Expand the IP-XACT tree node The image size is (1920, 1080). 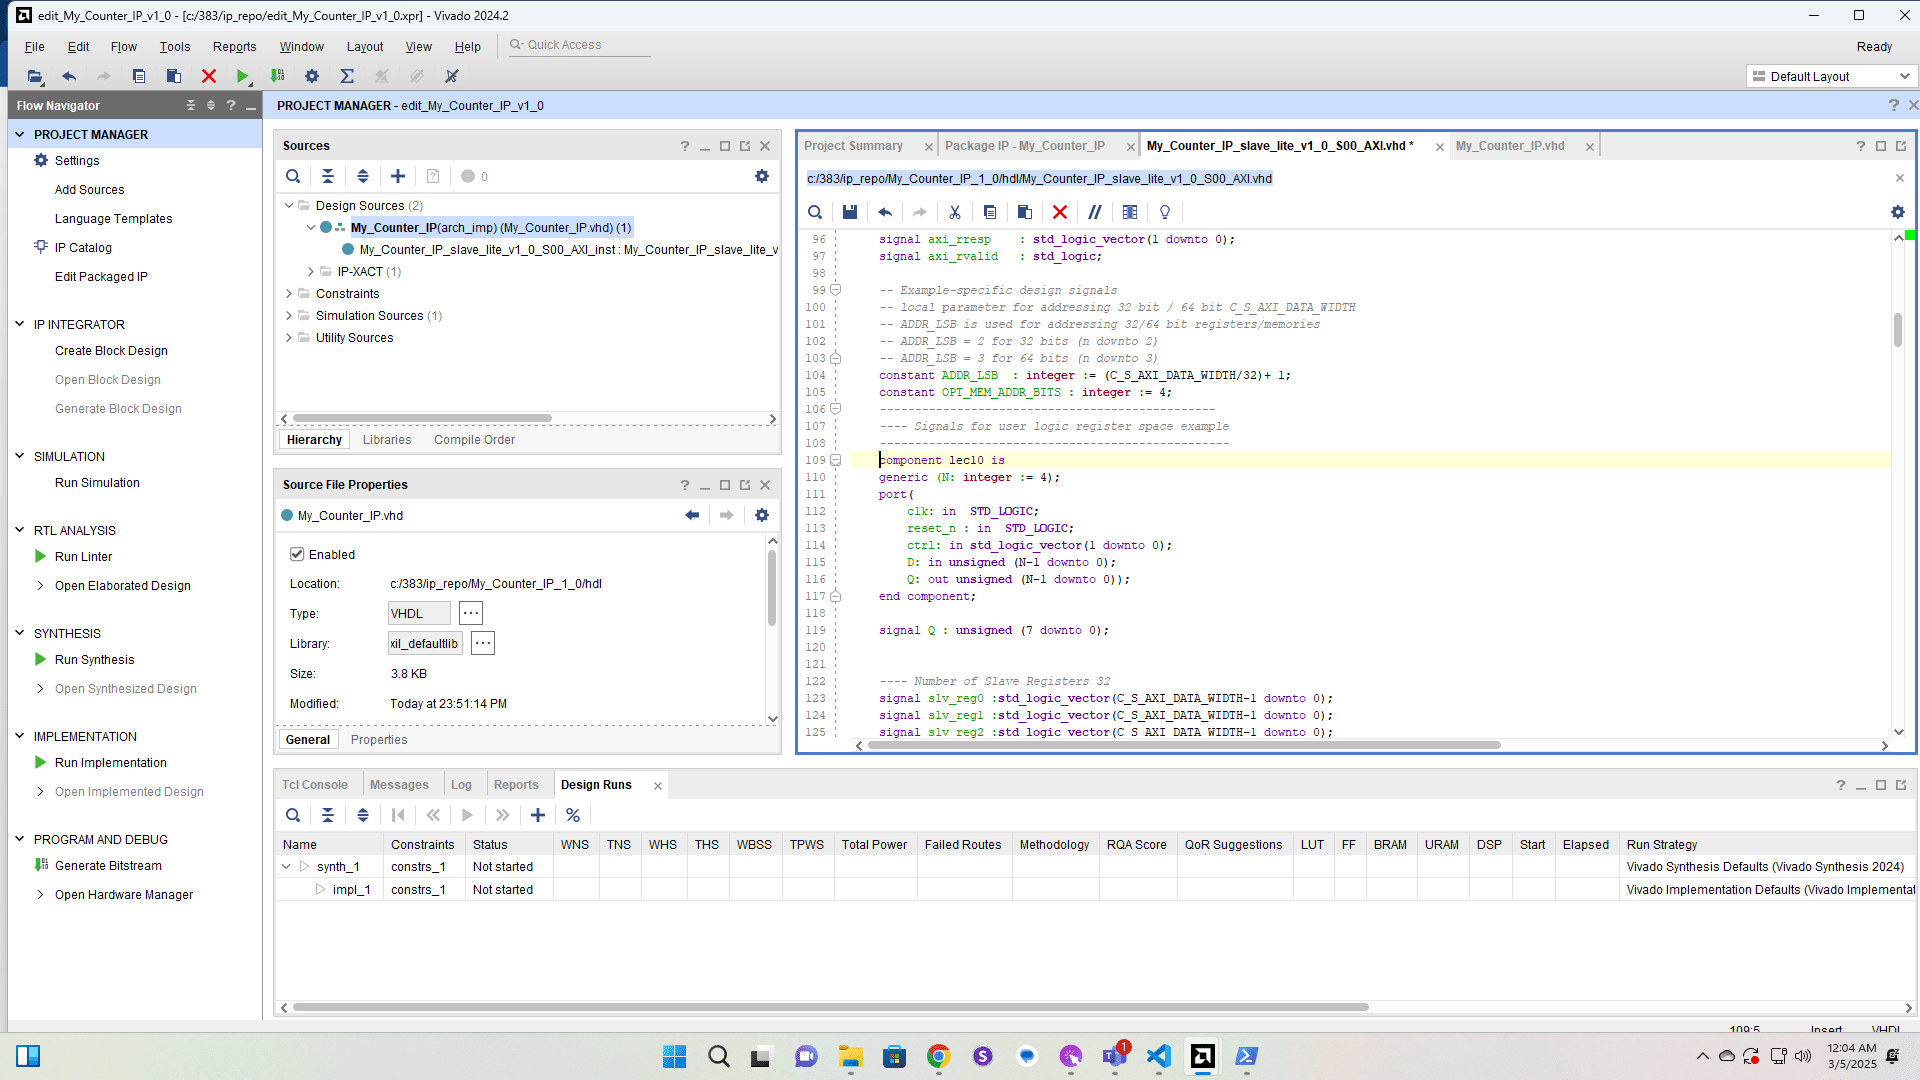tap(311, 272)
